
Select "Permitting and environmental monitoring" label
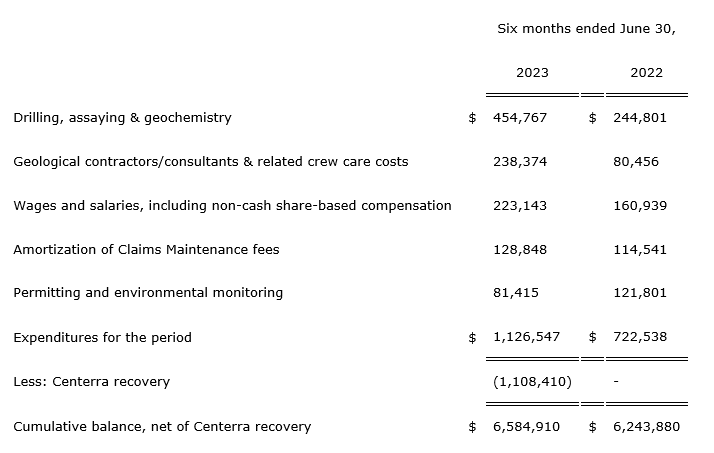(x=148, y=293)
